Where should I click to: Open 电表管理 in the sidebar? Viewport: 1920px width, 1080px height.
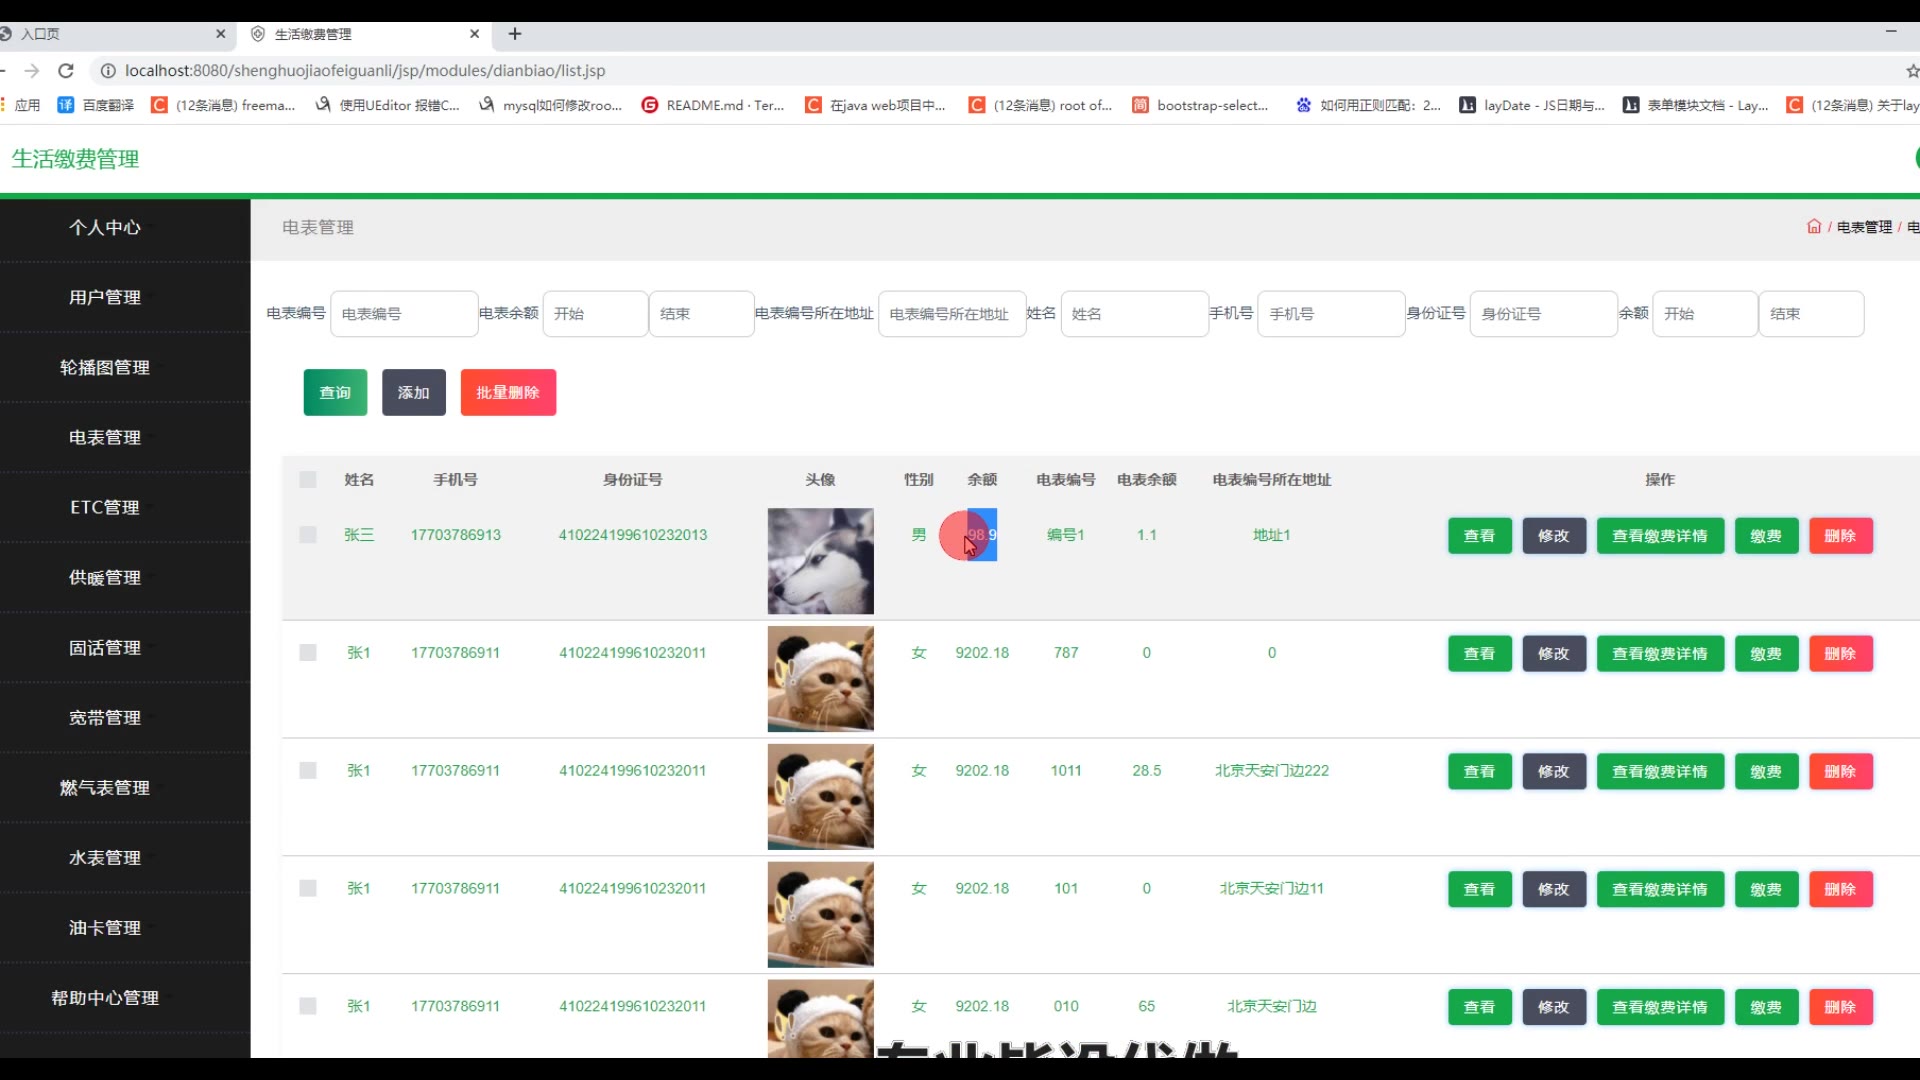pos(105,438)
